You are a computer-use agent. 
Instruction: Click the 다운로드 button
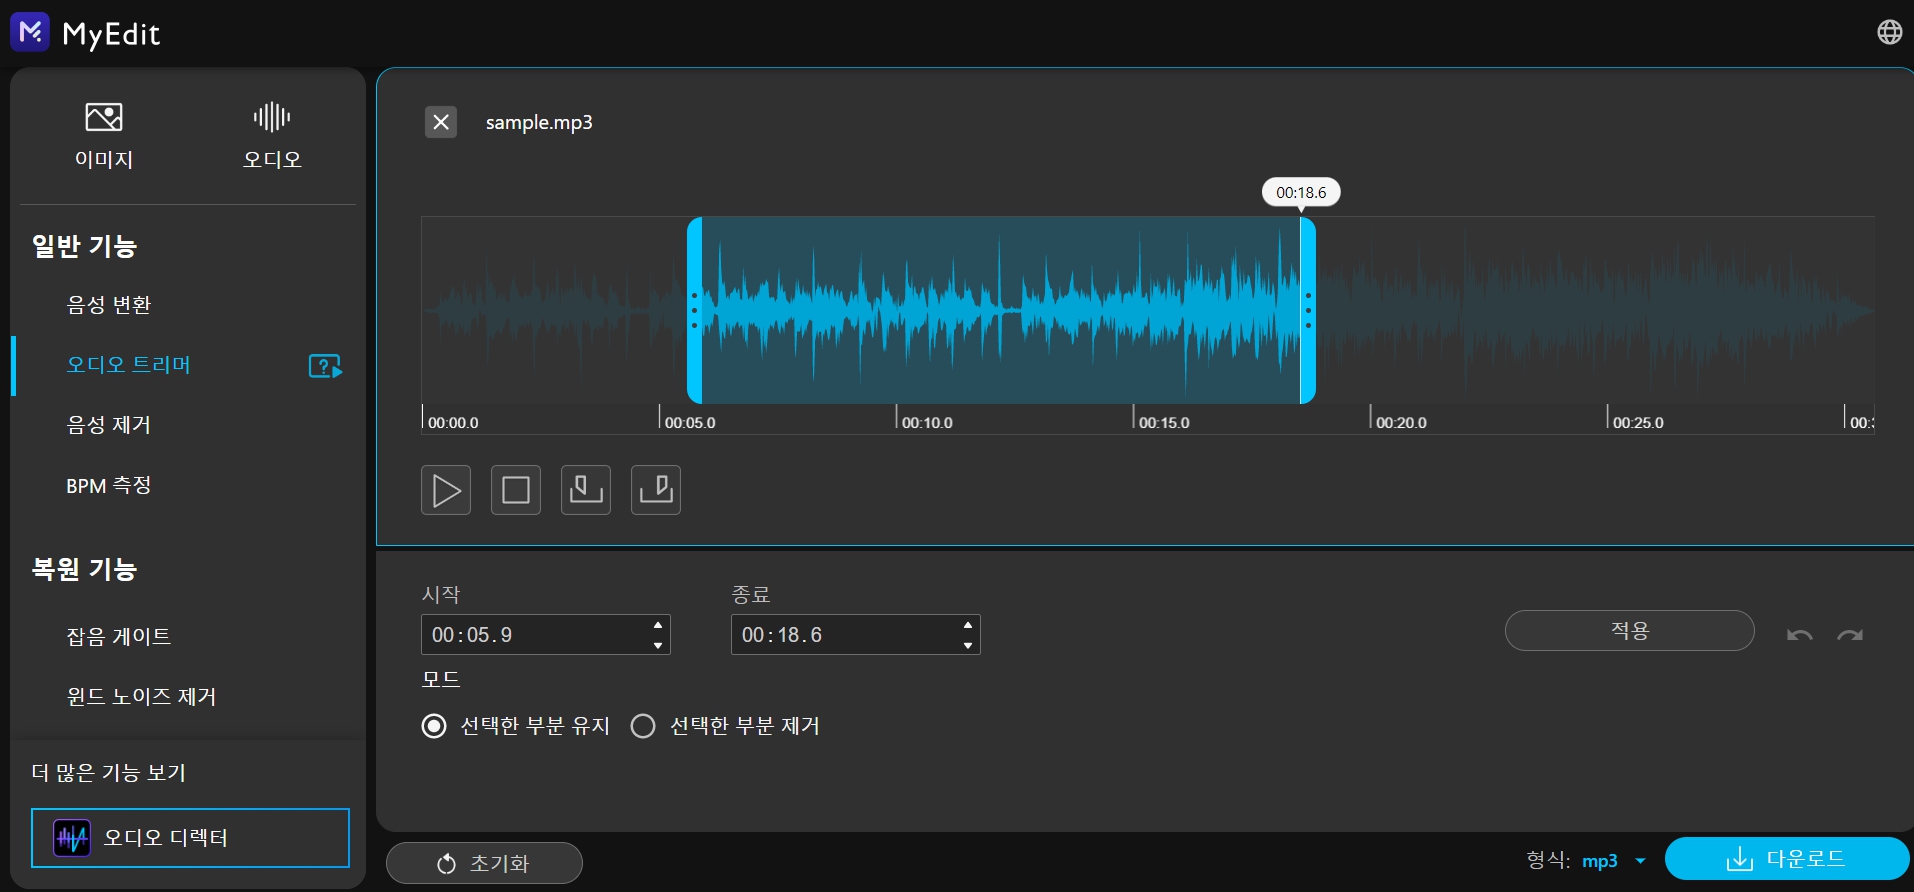pyautogui.click(x=1787, y=859)
